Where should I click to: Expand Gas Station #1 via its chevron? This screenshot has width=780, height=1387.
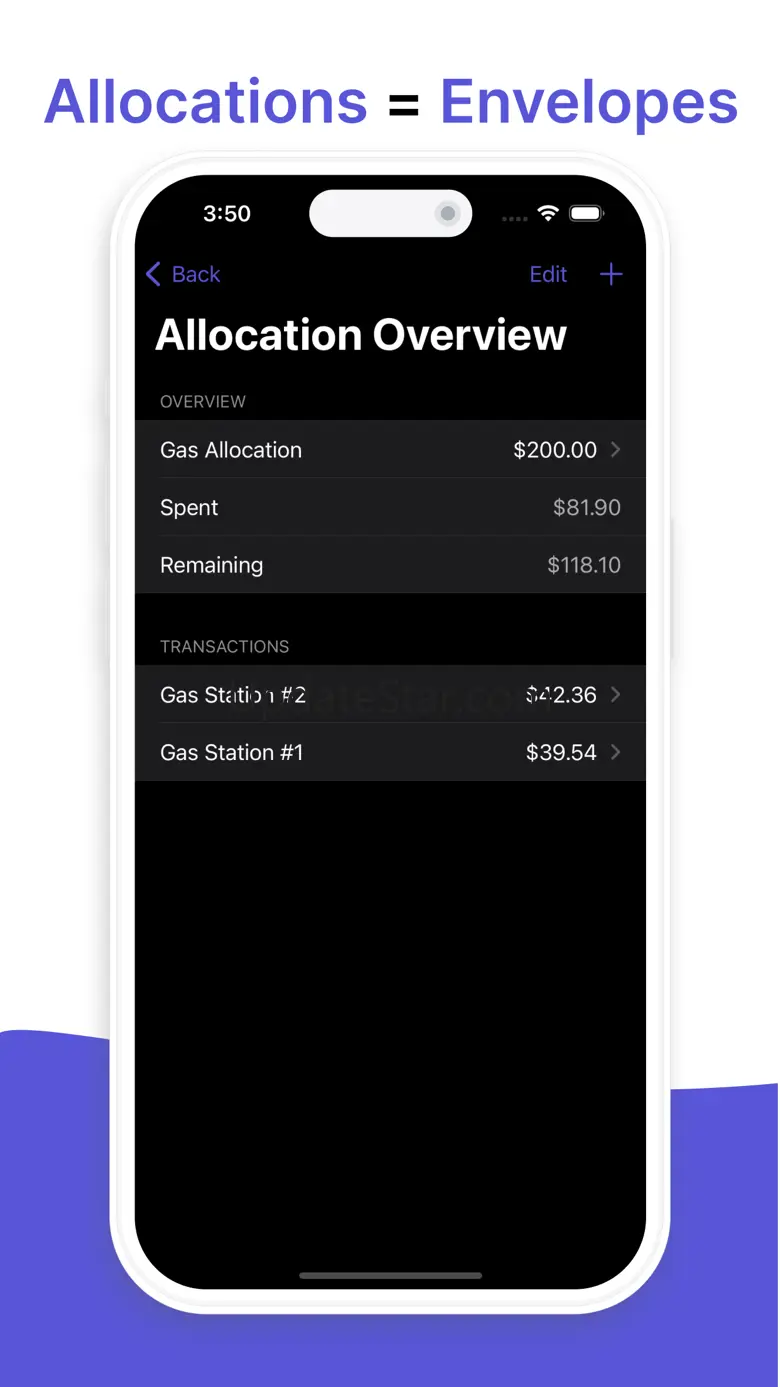tap(616, 752)
